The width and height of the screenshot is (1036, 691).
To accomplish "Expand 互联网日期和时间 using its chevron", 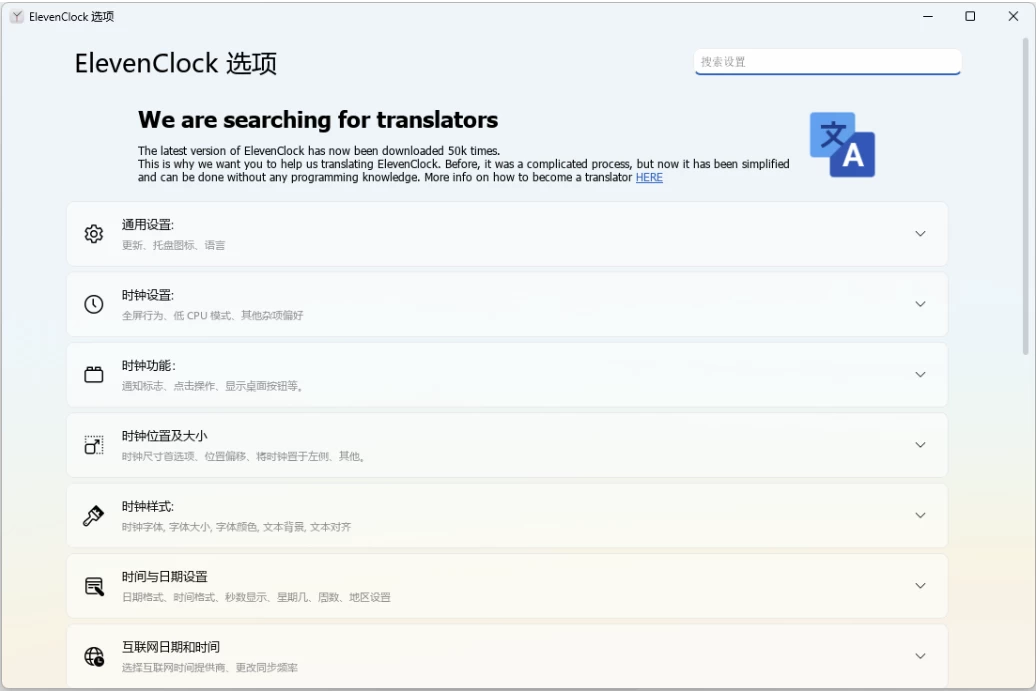I will tap(920, 657).
